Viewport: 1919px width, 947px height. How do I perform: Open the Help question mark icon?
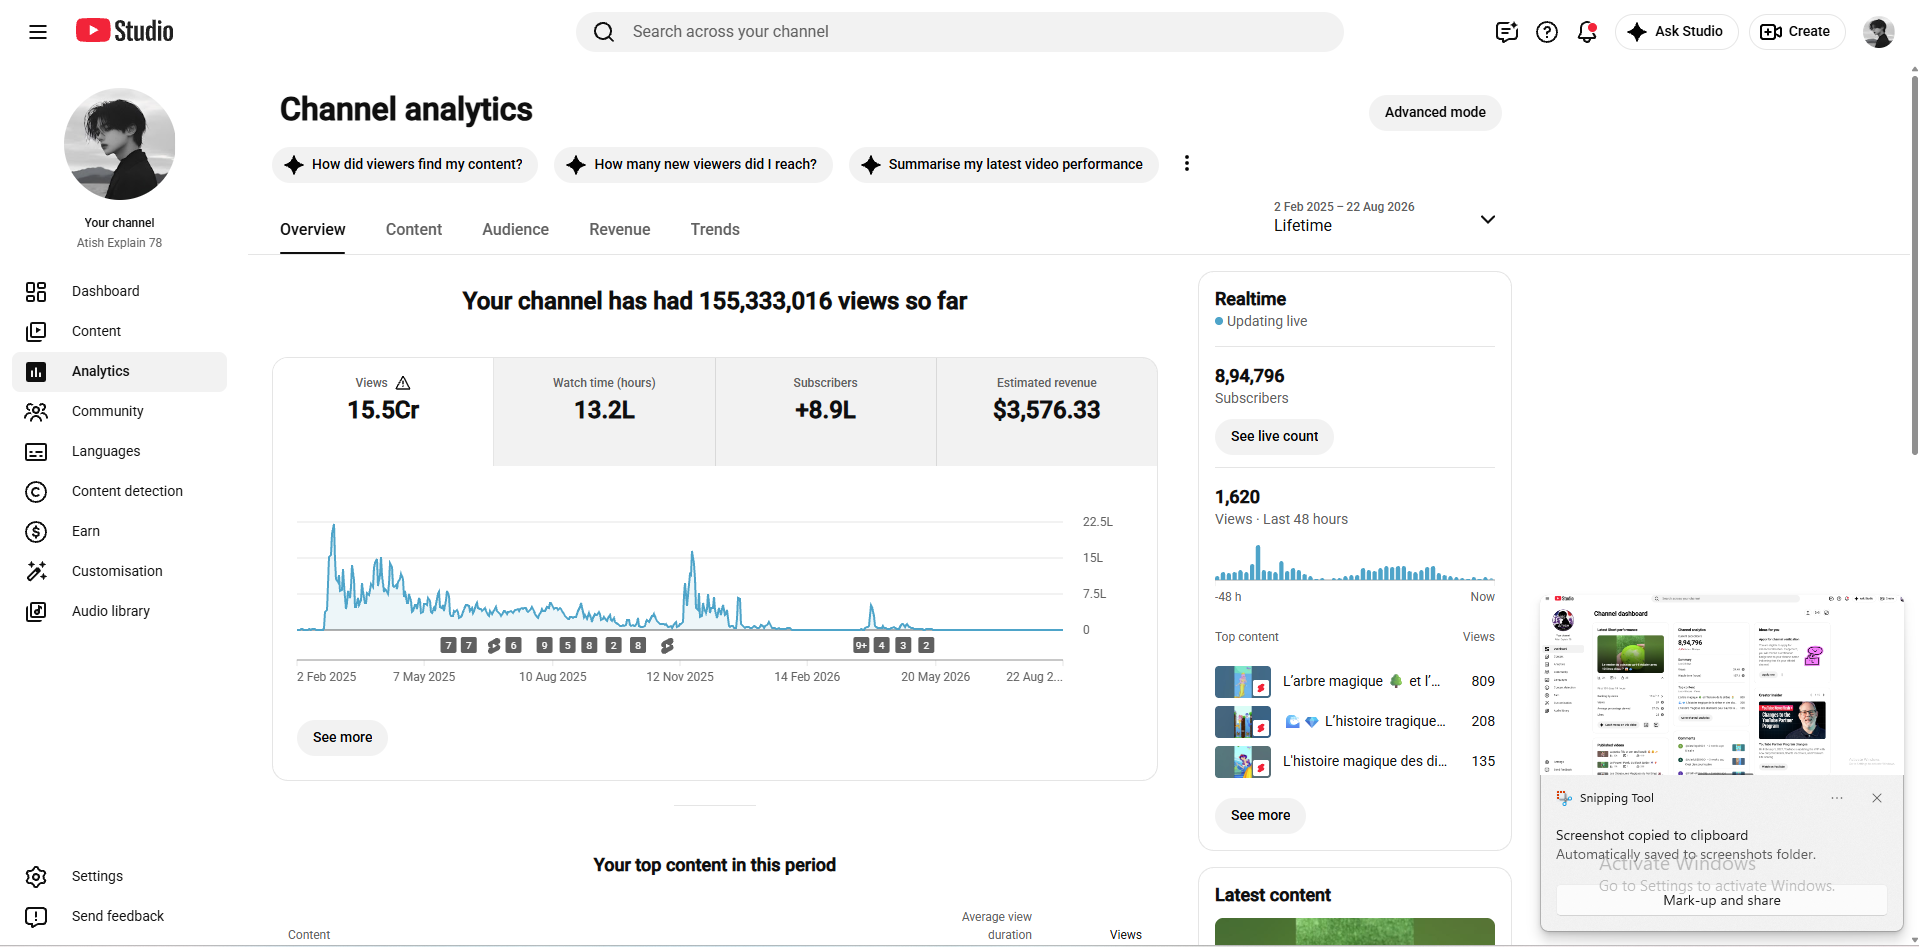tap(1547, 32)
